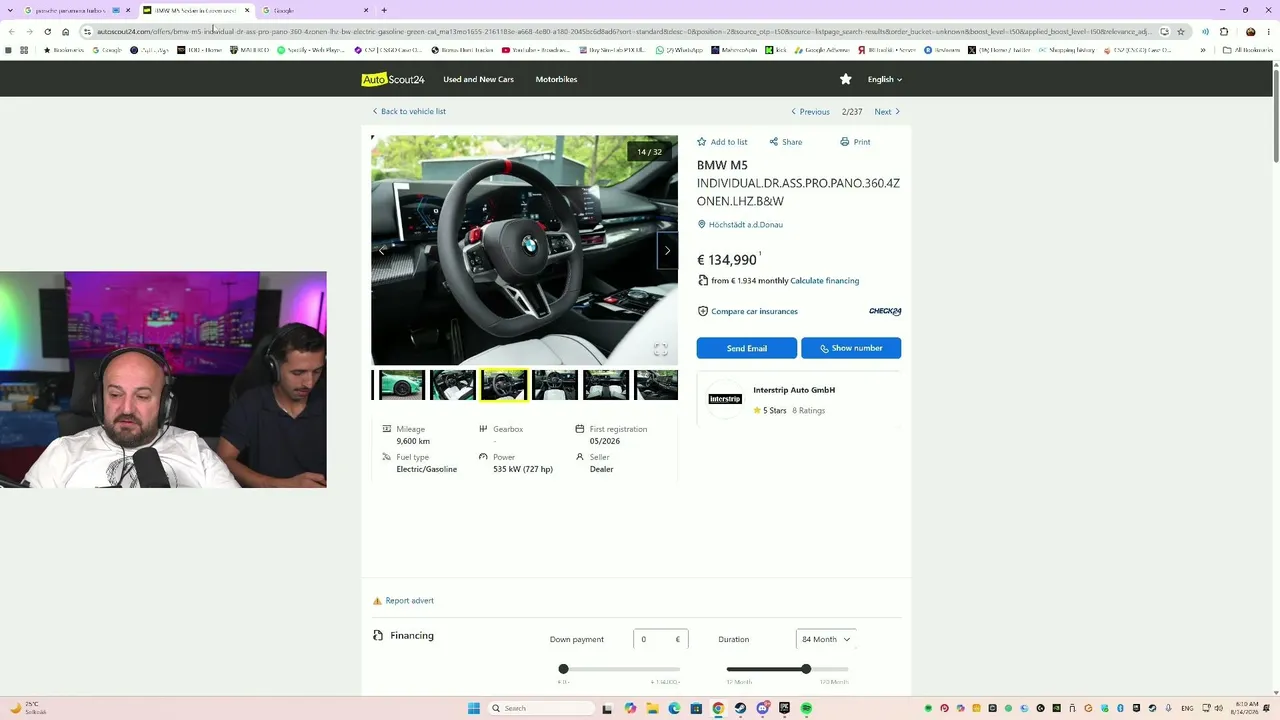Click the Share icon
This screenshot has width=1280, height=720.
click(773, 142)
